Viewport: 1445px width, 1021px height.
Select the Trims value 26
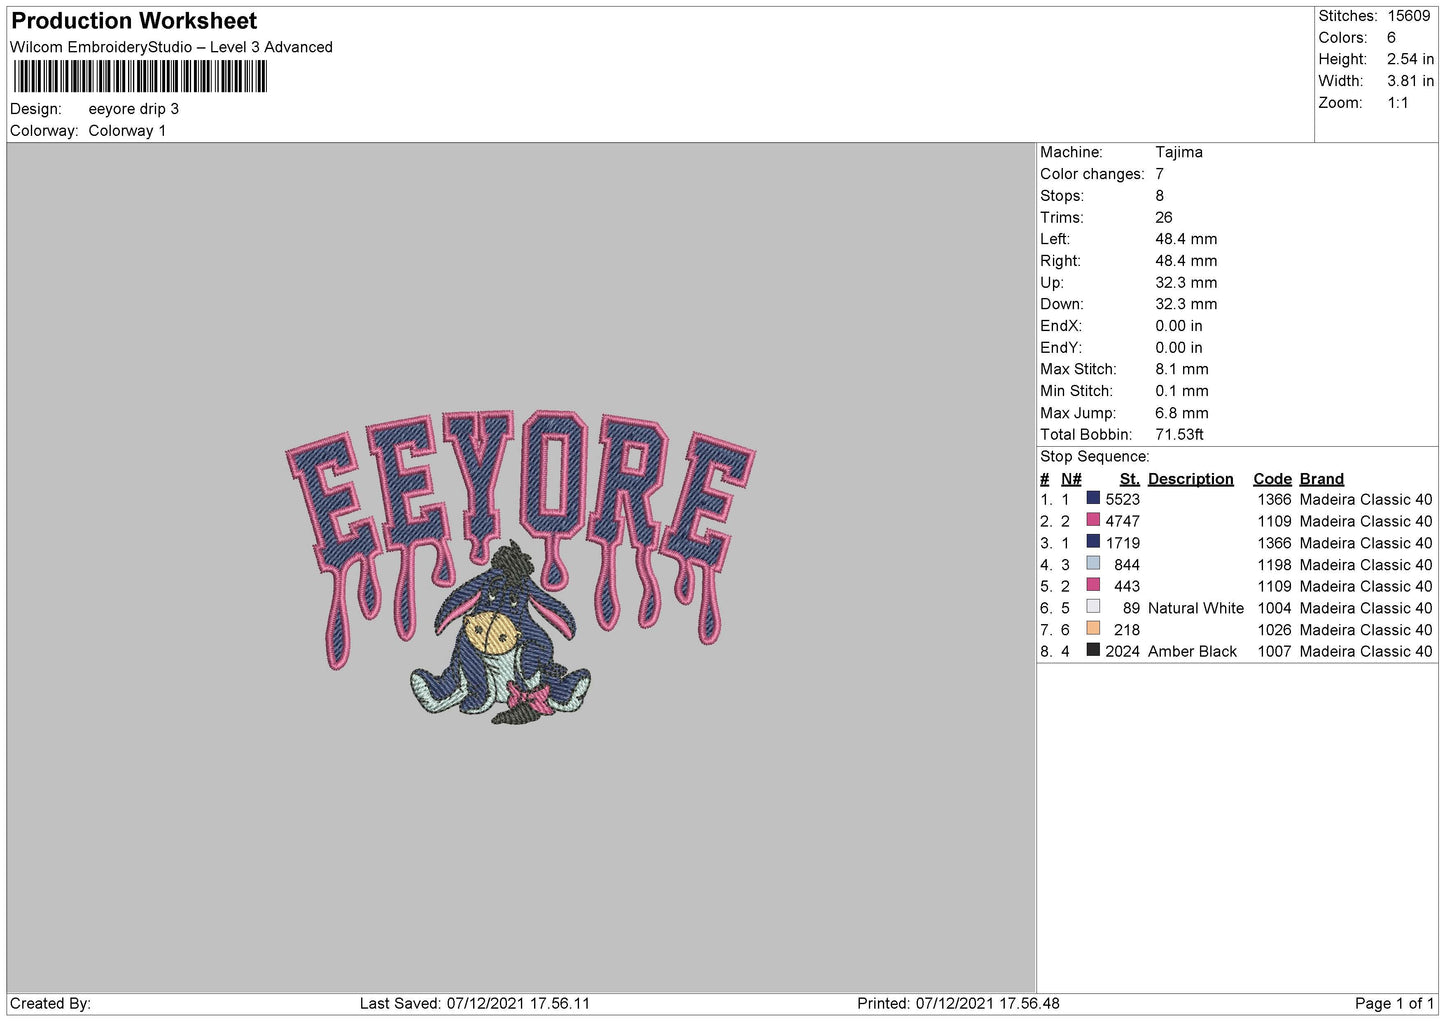[1164, 217]
